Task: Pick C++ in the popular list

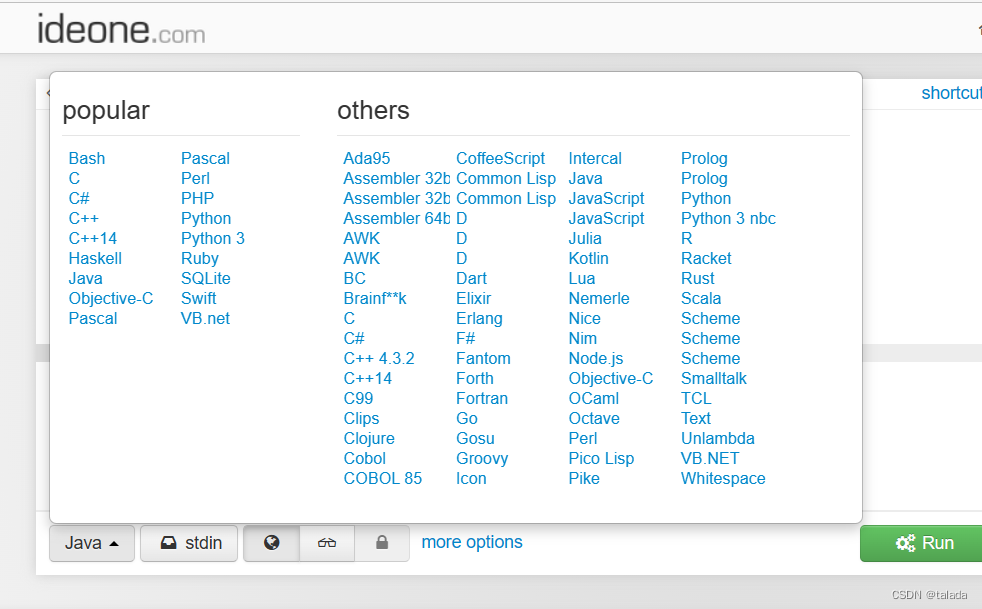Action: pyautogui.click(x=84, y=219)
